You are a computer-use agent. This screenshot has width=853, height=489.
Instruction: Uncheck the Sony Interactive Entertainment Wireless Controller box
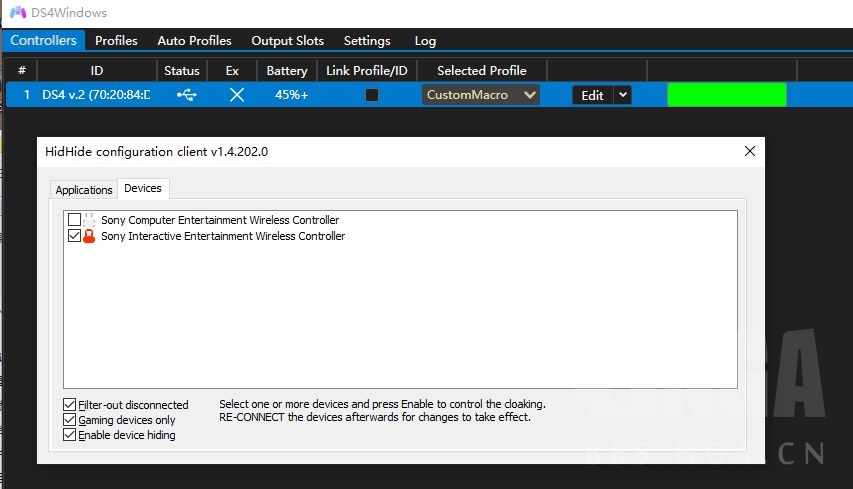(x=74, y=237)
